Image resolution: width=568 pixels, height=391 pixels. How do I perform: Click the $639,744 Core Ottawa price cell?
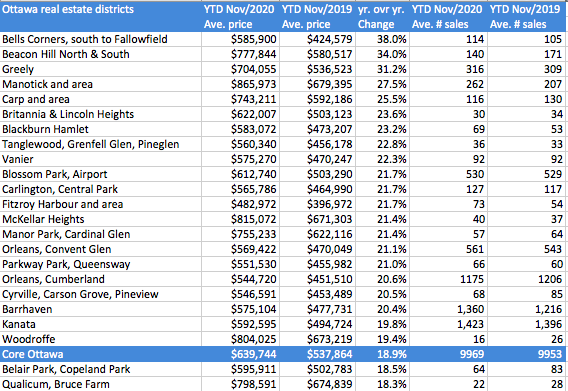tap(241, 354)
